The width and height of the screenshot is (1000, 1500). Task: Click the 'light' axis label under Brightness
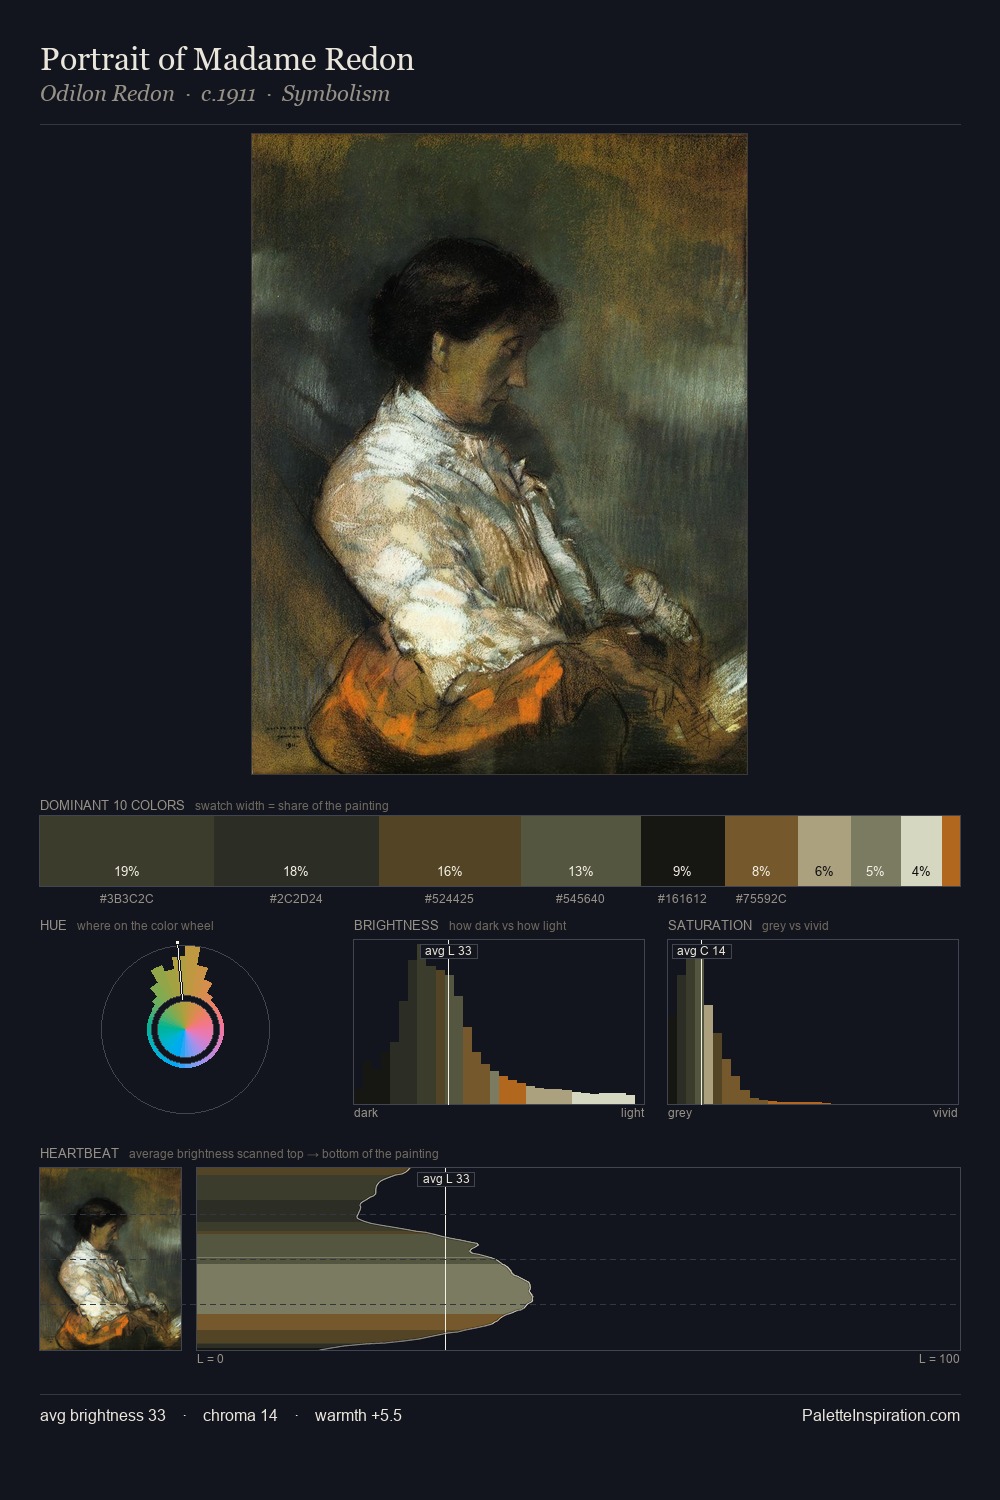point(632,1112)
